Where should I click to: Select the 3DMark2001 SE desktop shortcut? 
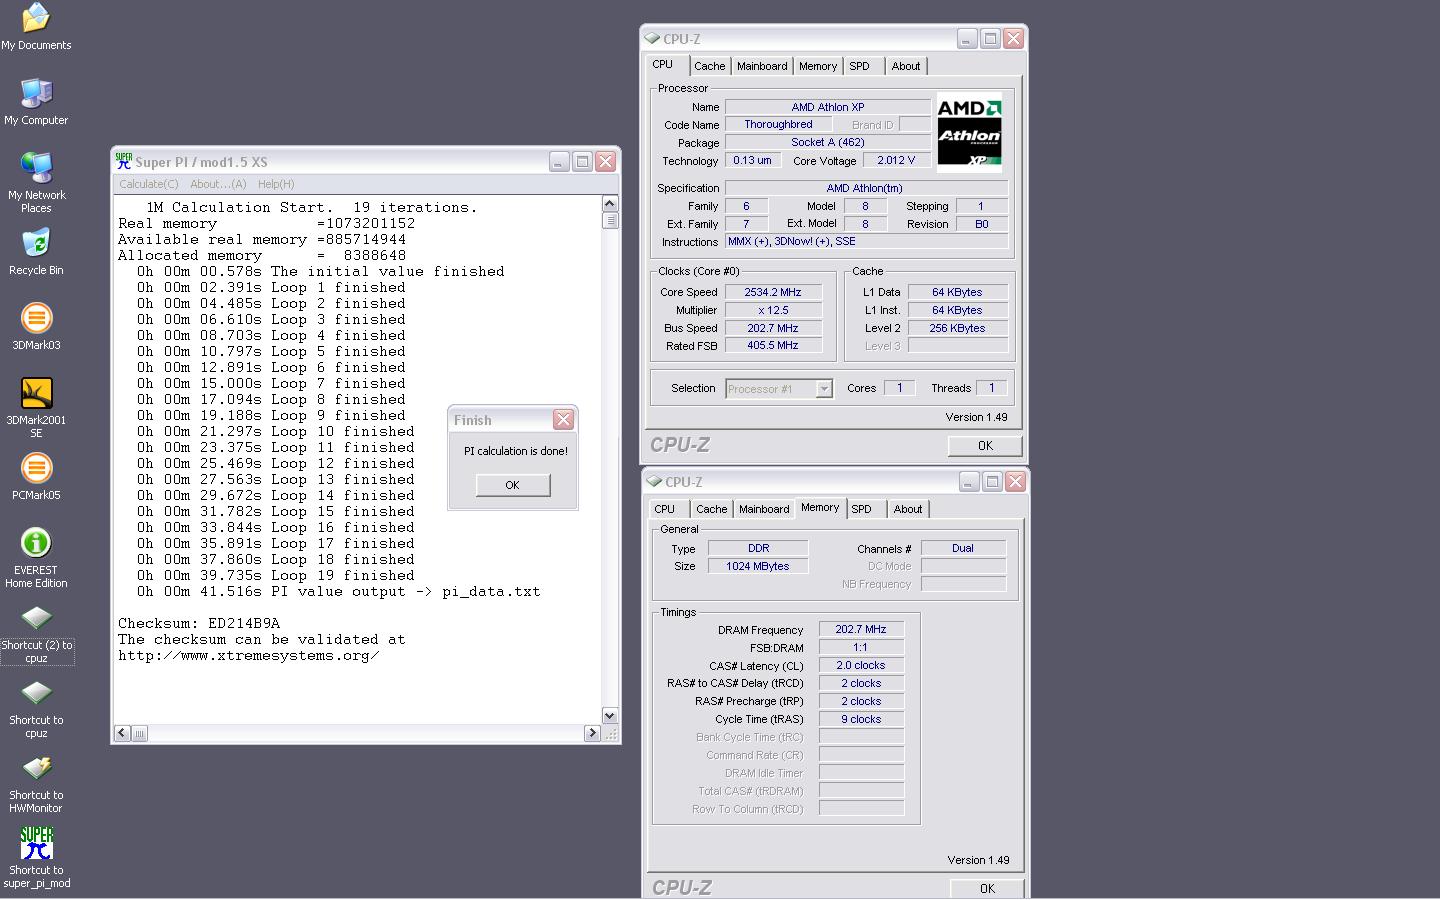click(36, 407)
